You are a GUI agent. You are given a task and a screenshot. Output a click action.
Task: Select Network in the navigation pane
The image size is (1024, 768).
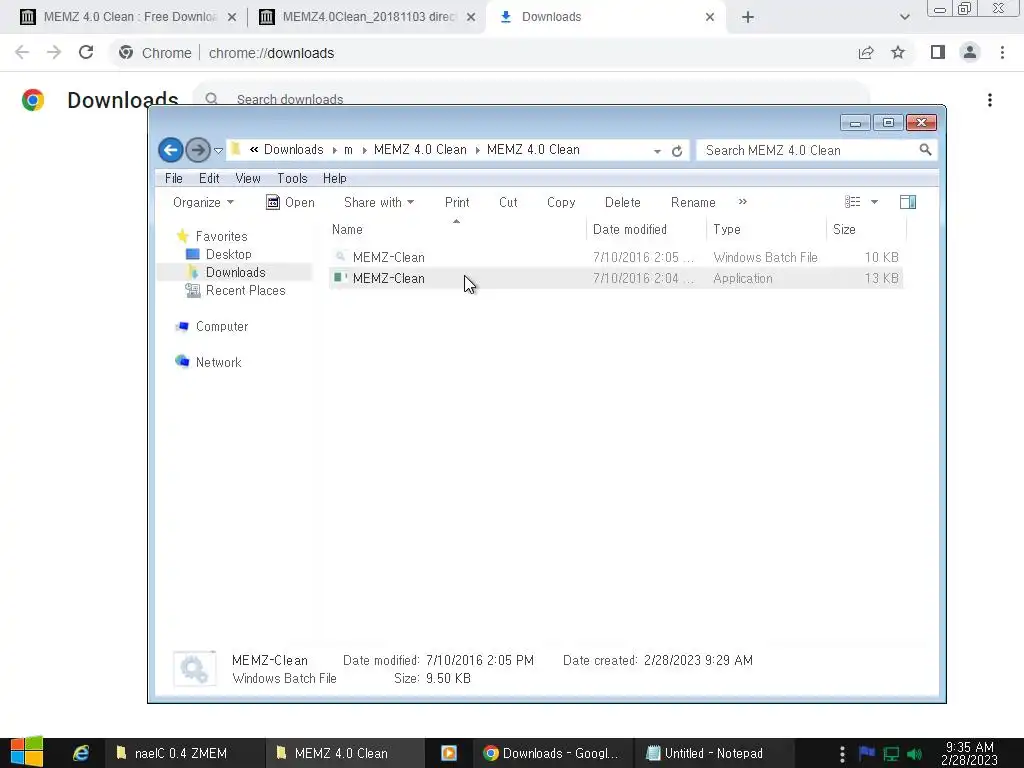(x=208, y=362)
